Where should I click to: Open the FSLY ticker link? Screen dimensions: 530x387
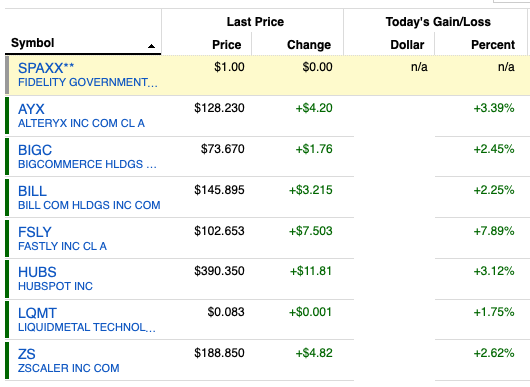click(34, 232)
